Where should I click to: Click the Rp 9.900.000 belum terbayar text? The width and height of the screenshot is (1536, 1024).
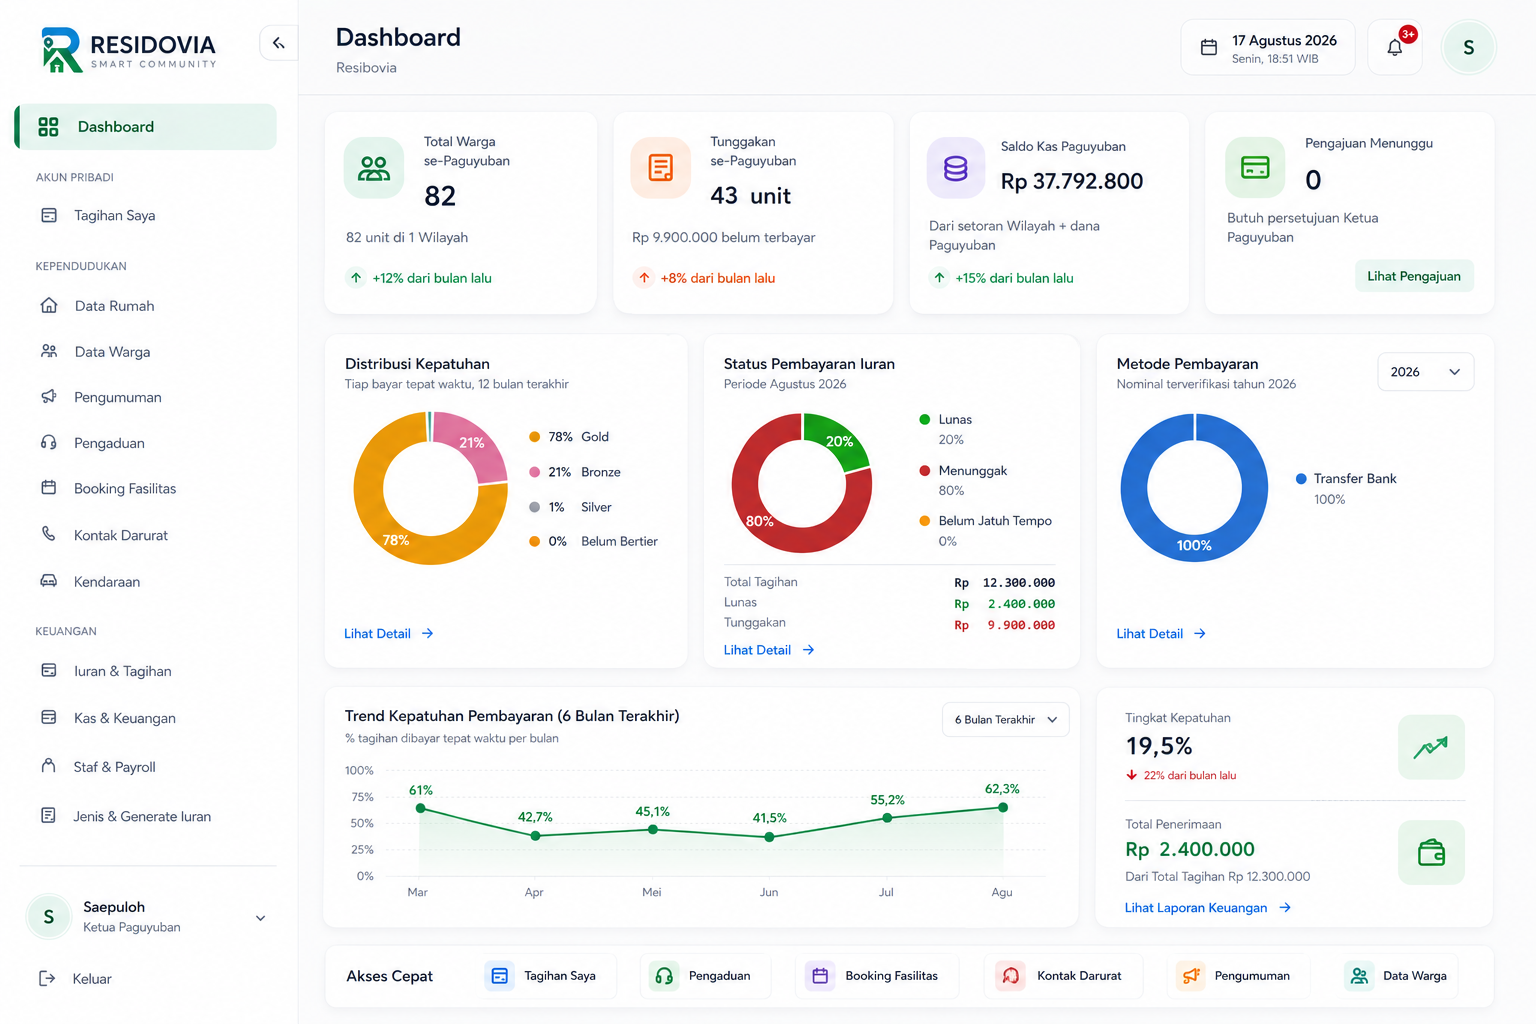723,237
